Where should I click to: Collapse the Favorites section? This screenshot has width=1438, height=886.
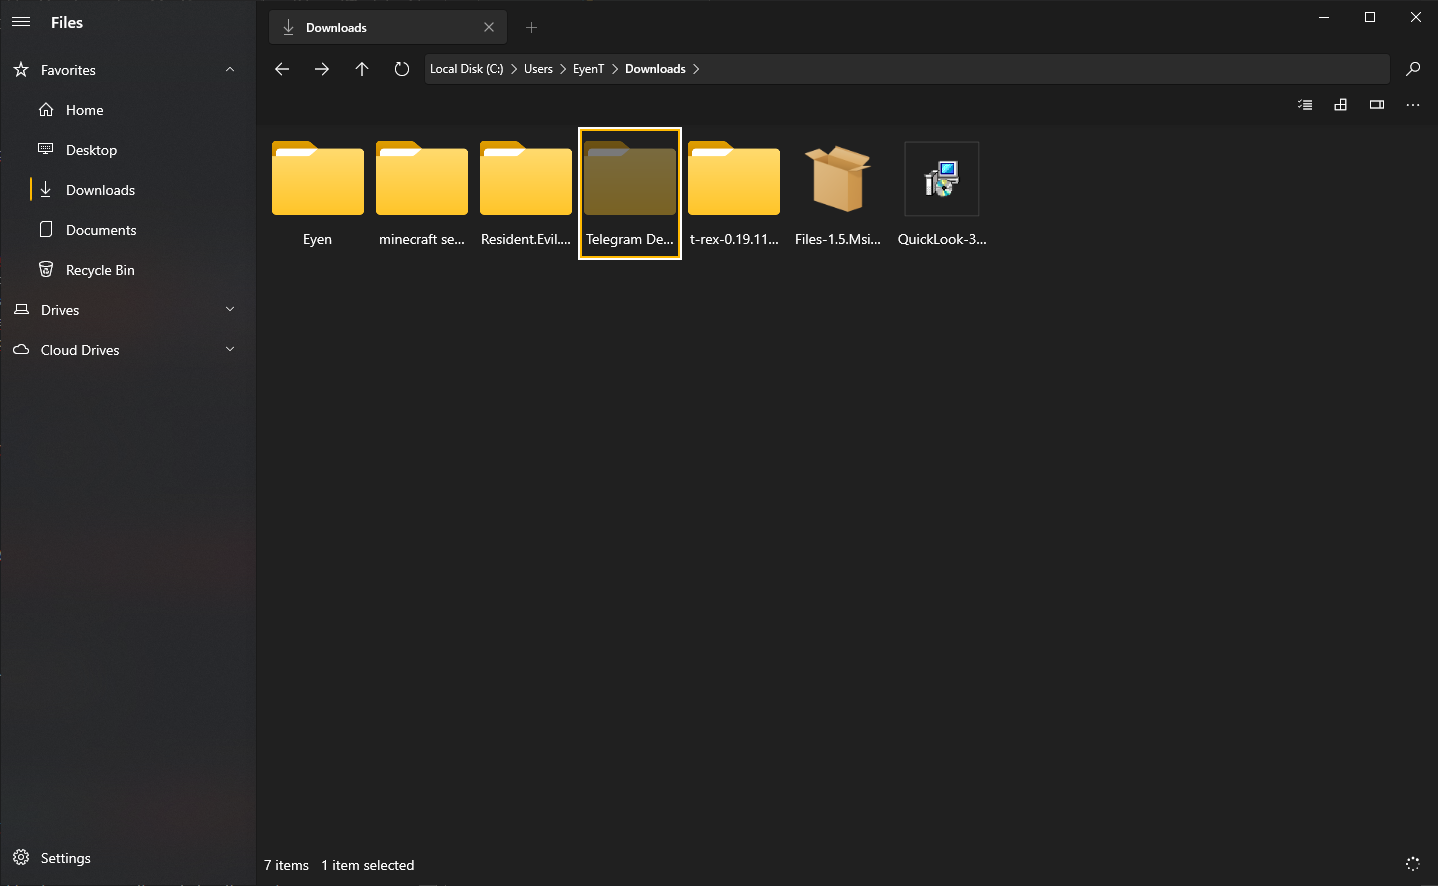pos(229,69)
